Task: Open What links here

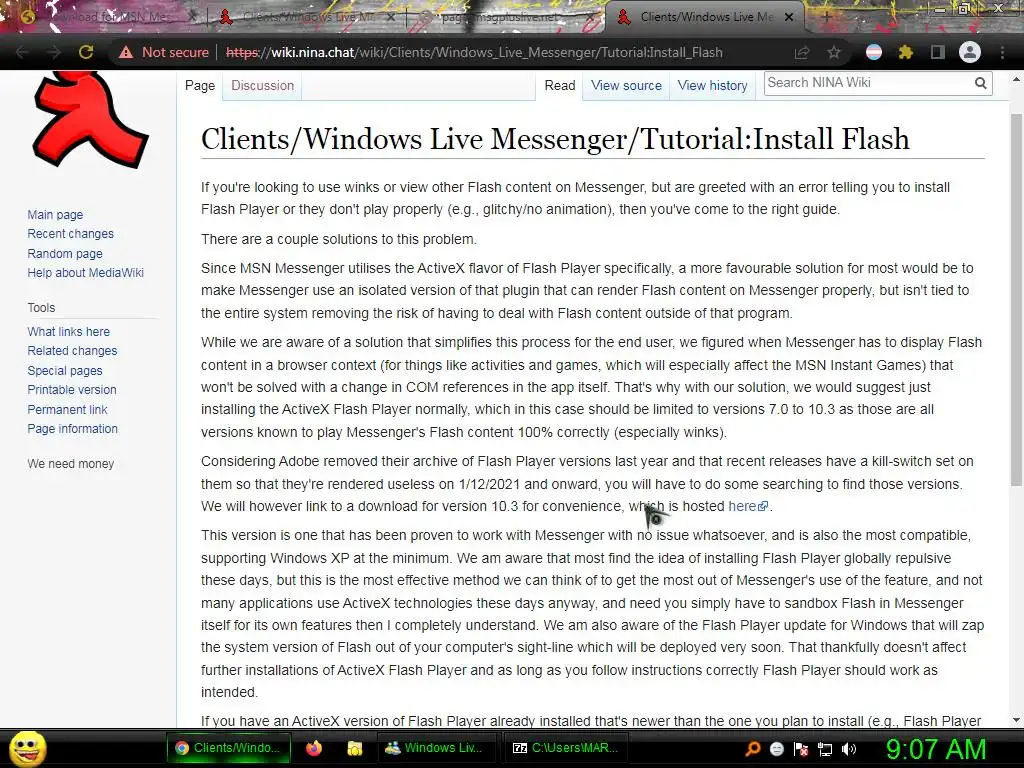Action: (69, 332)
